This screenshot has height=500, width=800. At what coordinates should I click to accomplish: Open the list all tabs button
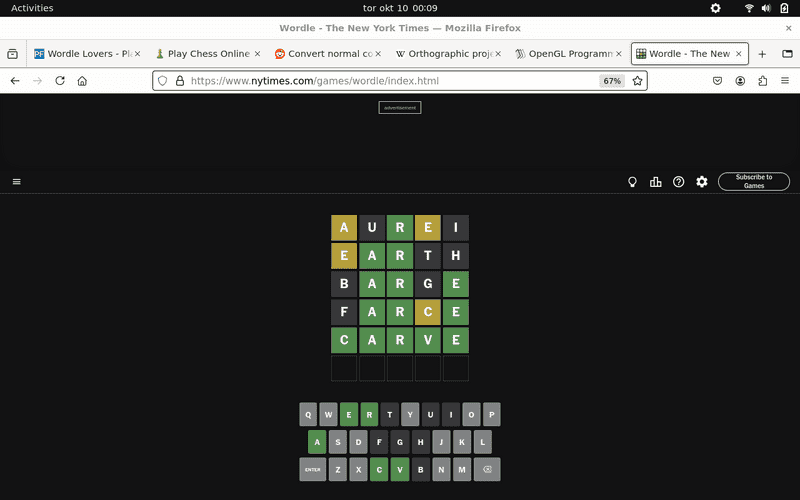787,54
